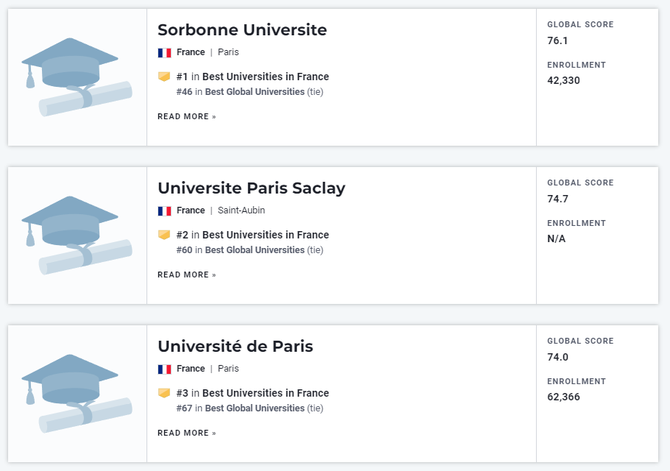670x471 pixels.
Task: Open Best Global Universities link at #46
Action: tap(255, 92)
